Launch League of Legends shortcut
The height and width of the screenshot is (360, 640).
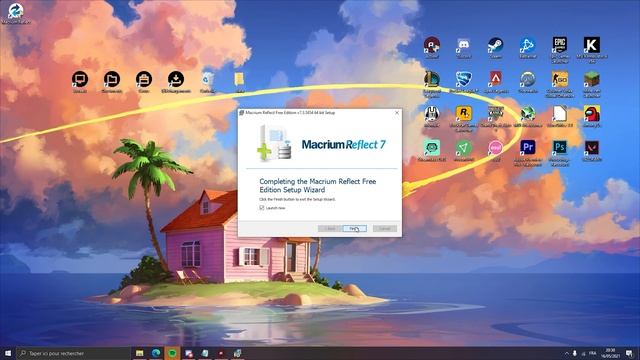coord(432,84)
